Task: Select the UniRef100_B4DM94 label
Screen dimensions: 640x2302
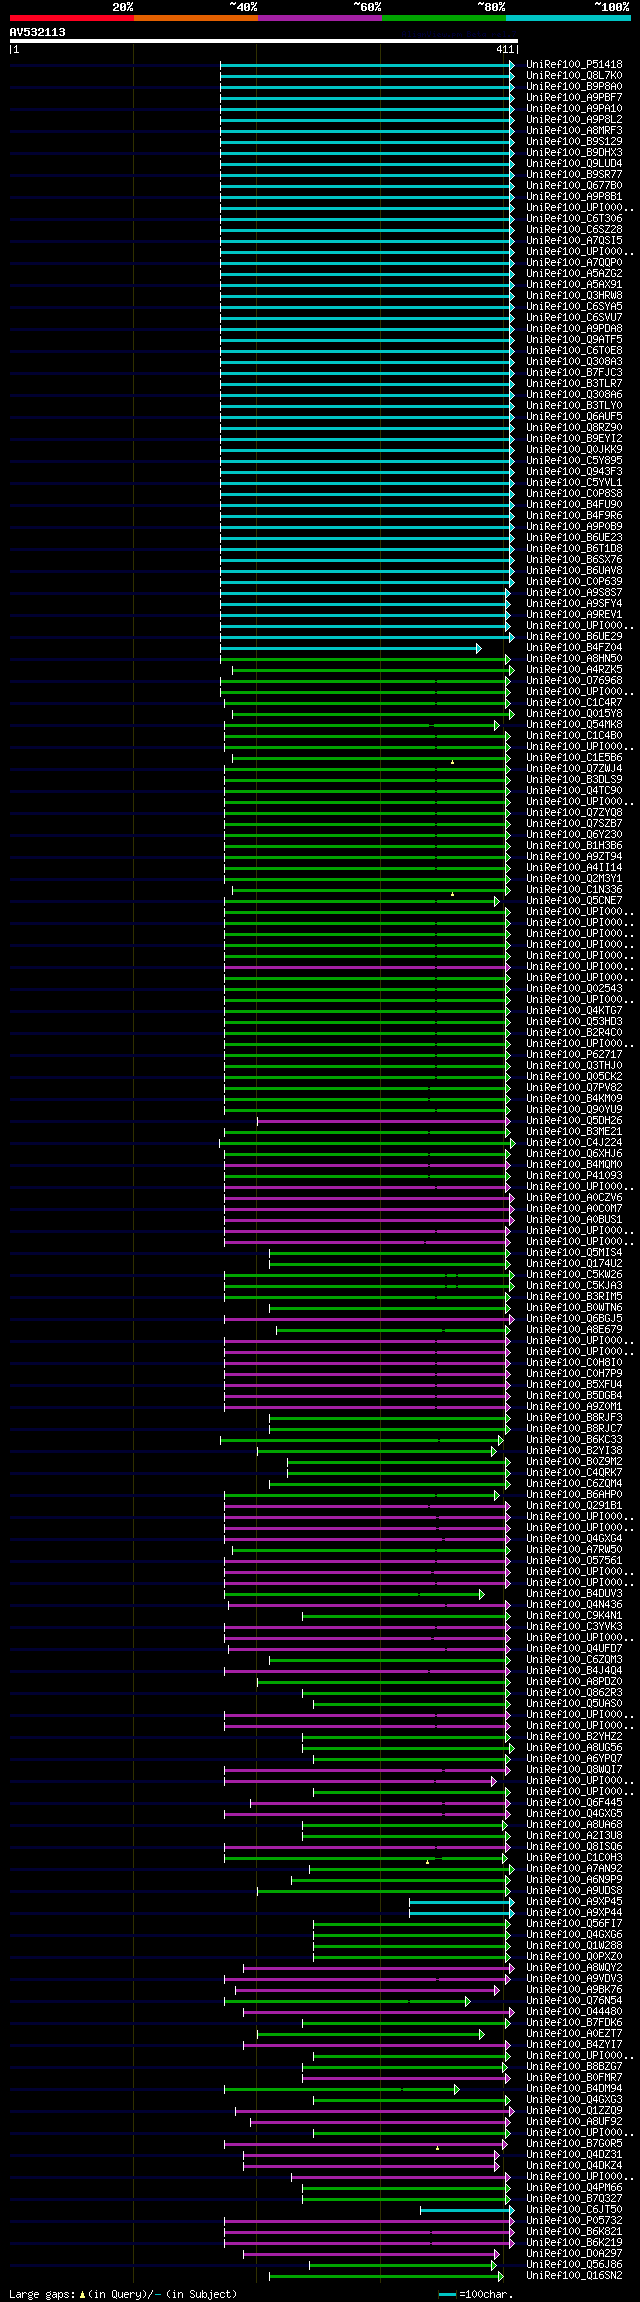Action: click(x=574, y=2089)
